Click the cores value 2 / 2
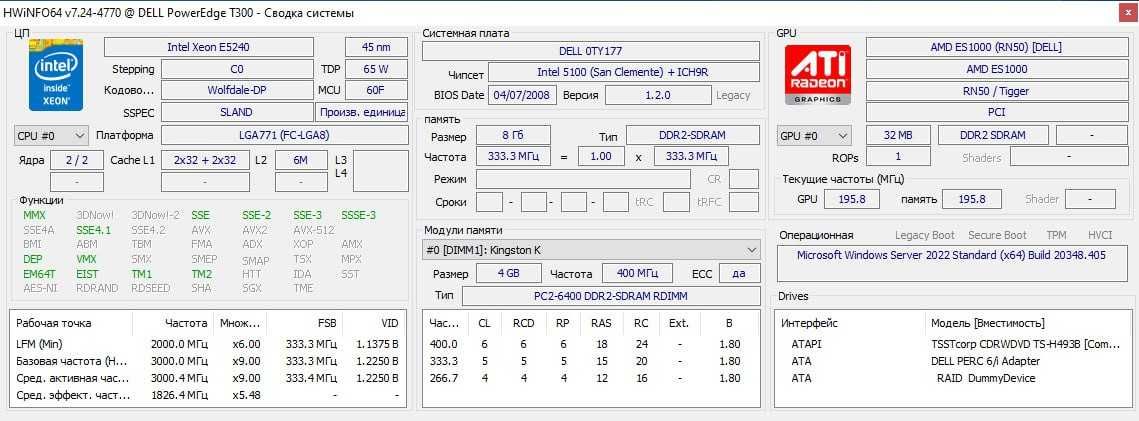This screenshot has height=421, width=1139. pyautogui.click(x=76, y=160)
